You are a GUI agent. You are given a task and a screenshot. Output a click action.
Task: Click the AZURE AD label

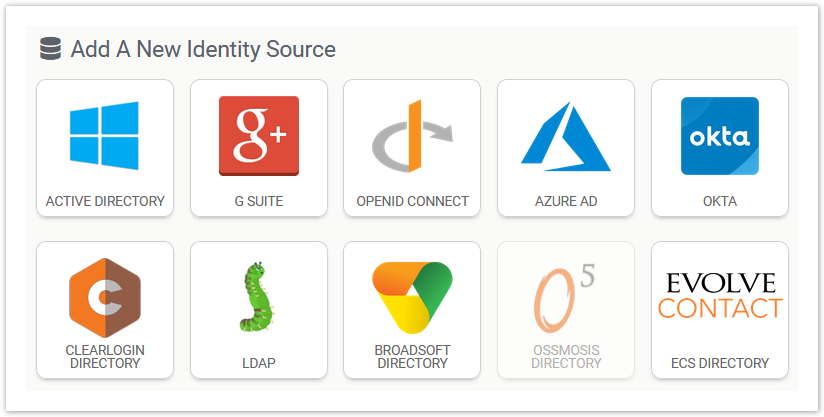click(566, 201)
